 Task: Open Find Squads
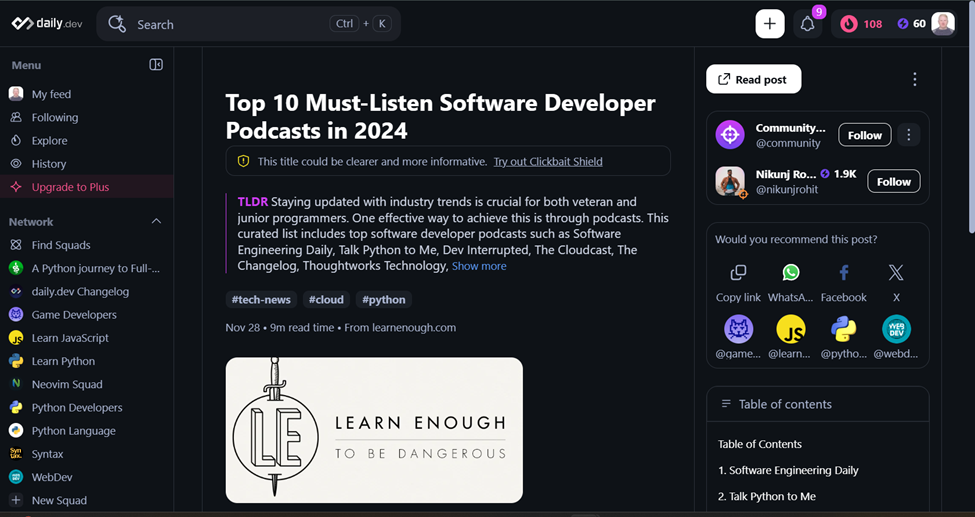pyautogui.click(x=87, y=245)
